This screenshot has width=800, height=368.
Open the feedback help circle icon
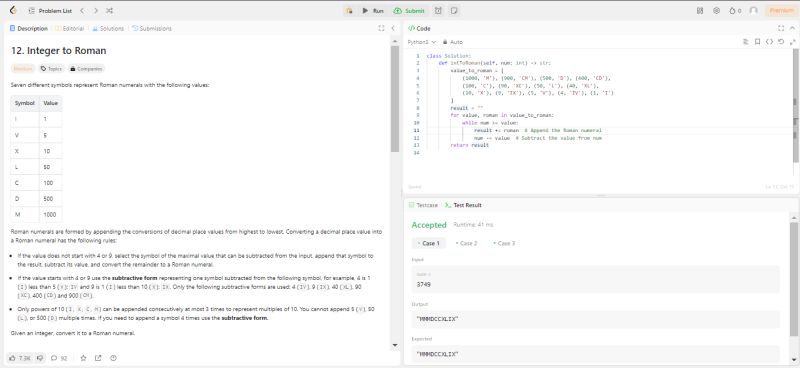click(113, 358)
